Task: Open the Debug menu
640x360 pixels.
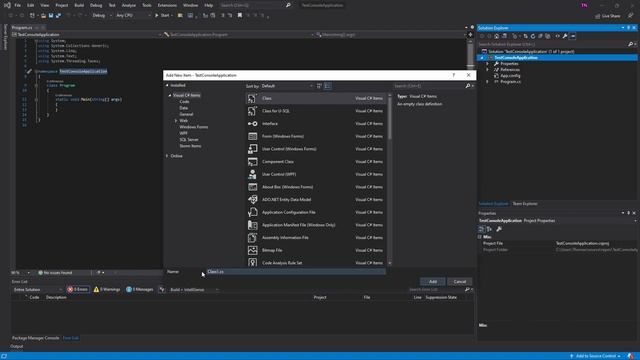Action: point(96,5)
